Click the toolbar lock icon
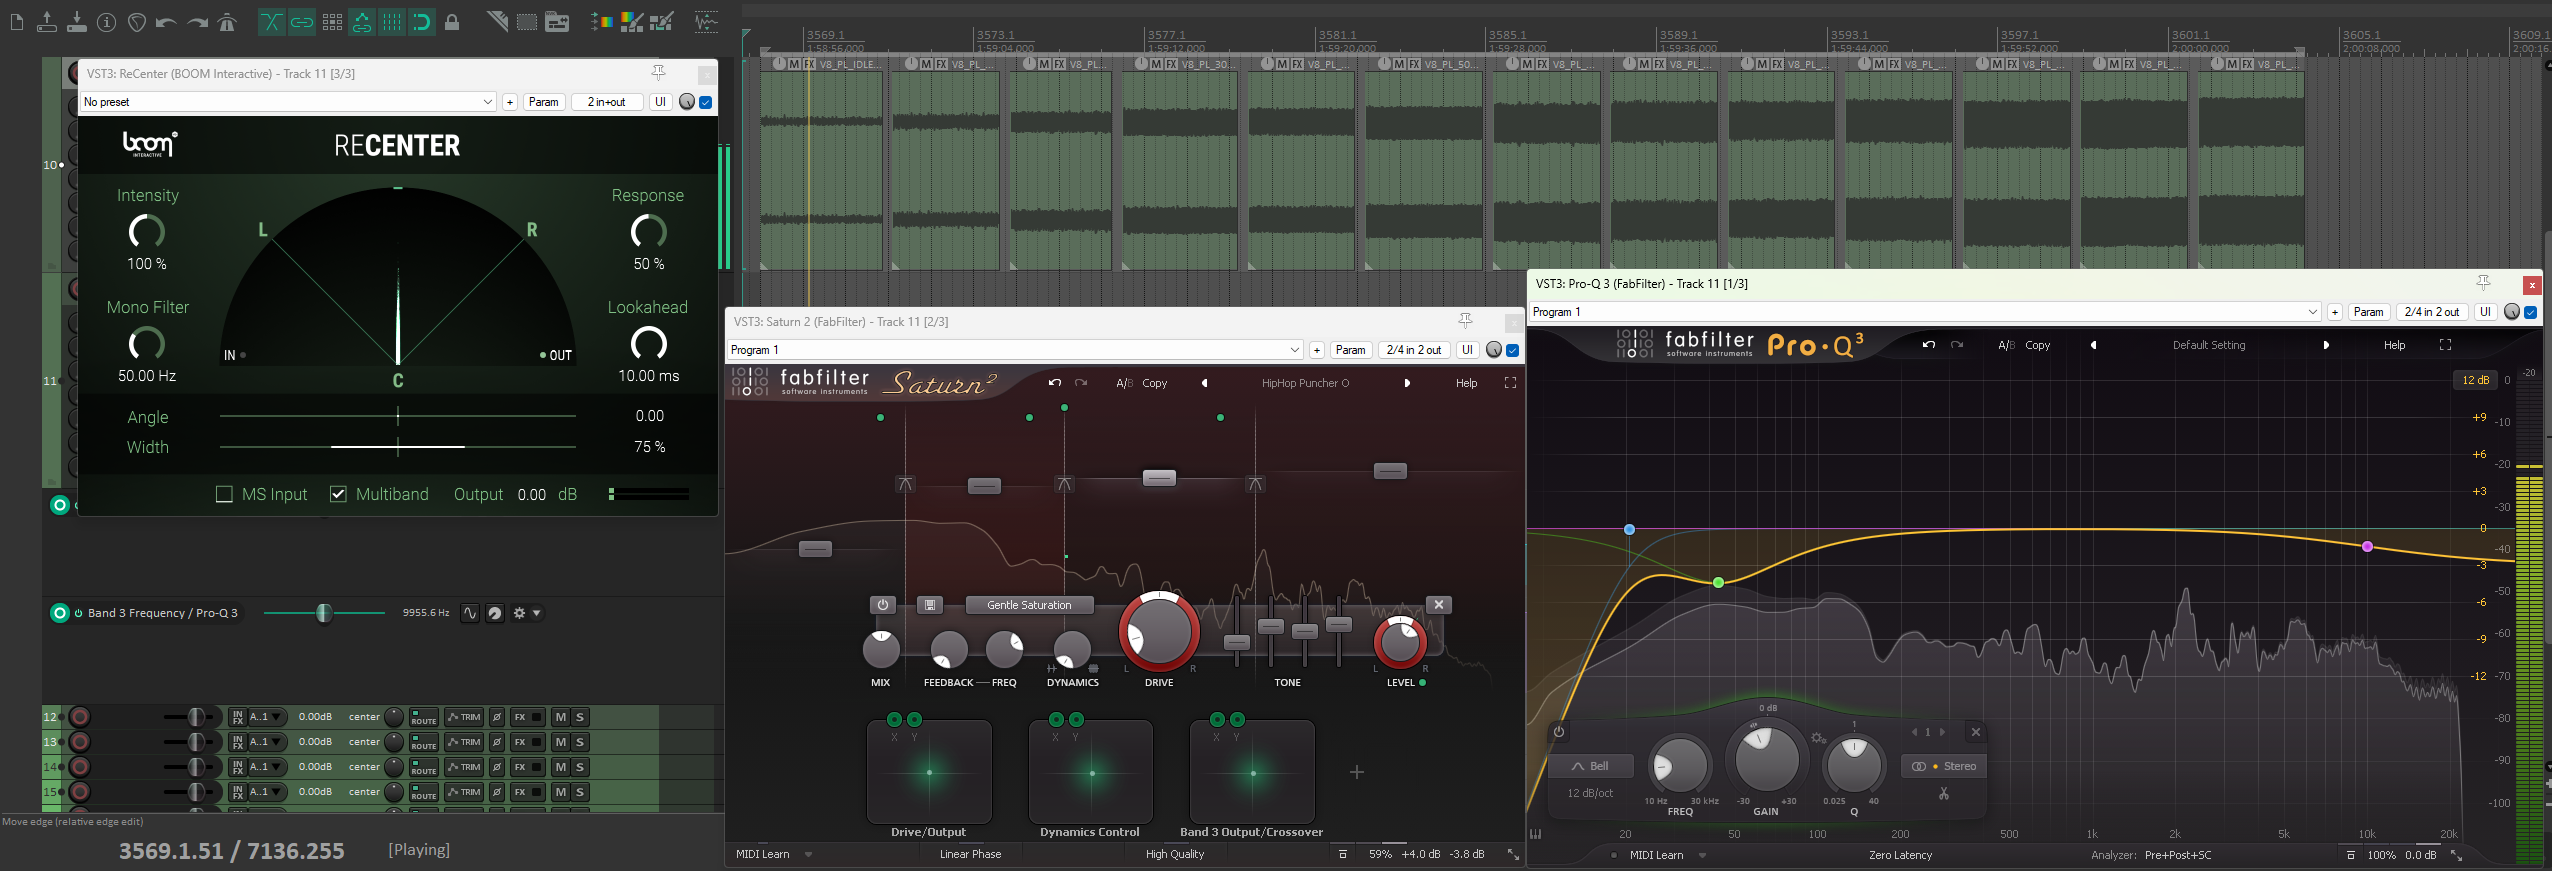This screenshot has width=2552, height=871. [452, 22]
